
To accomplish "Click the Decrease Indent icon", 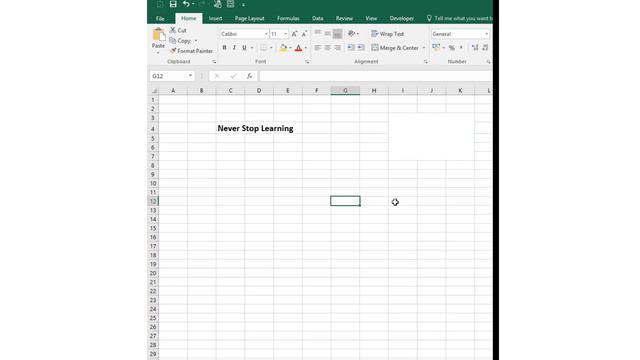I will [x=351, y=48].
